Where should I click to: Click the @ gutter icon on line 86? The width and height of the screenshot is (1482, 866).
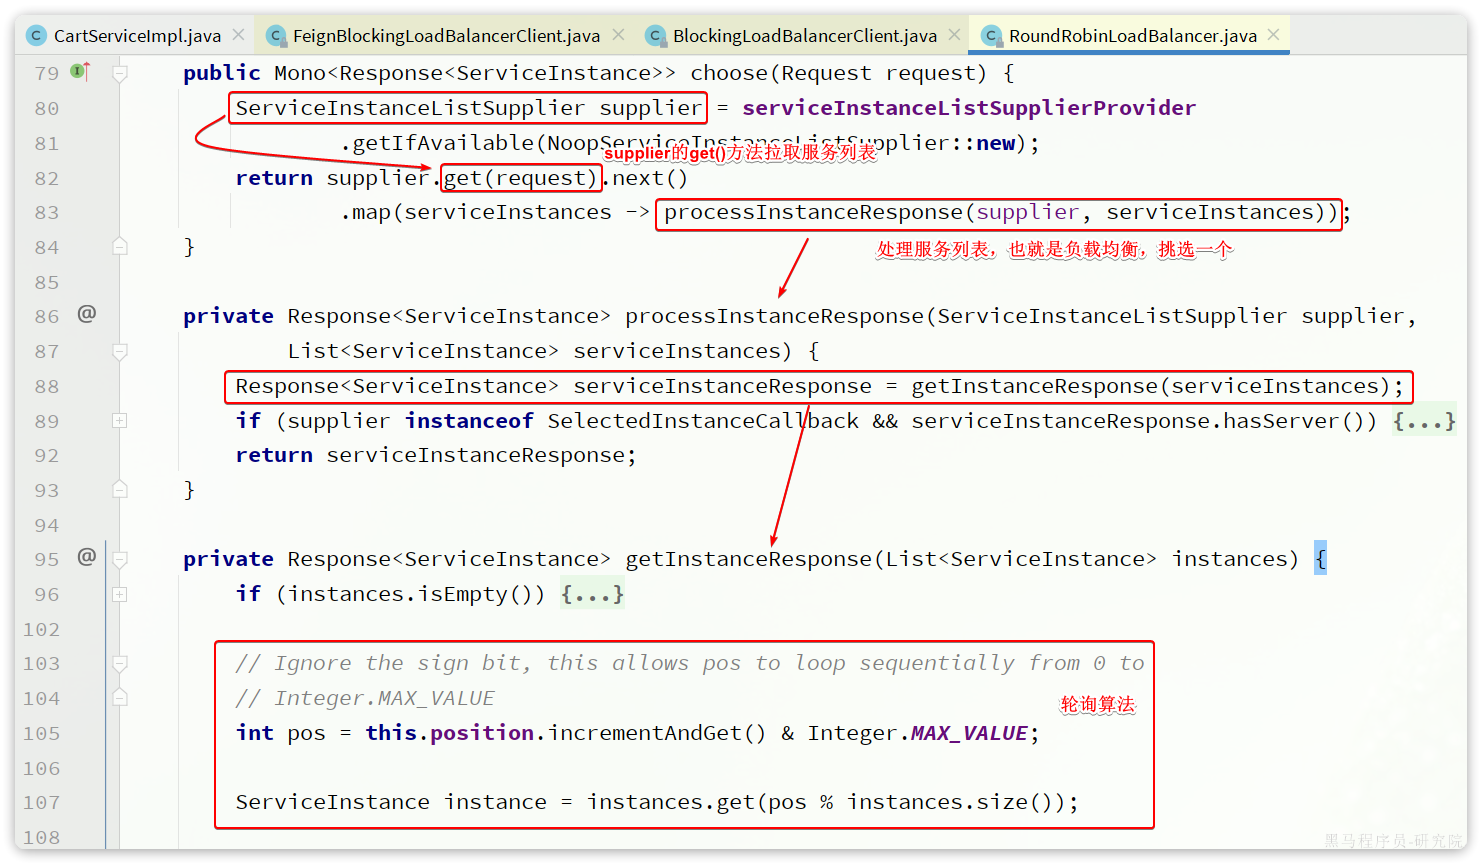tap(87, 314)
